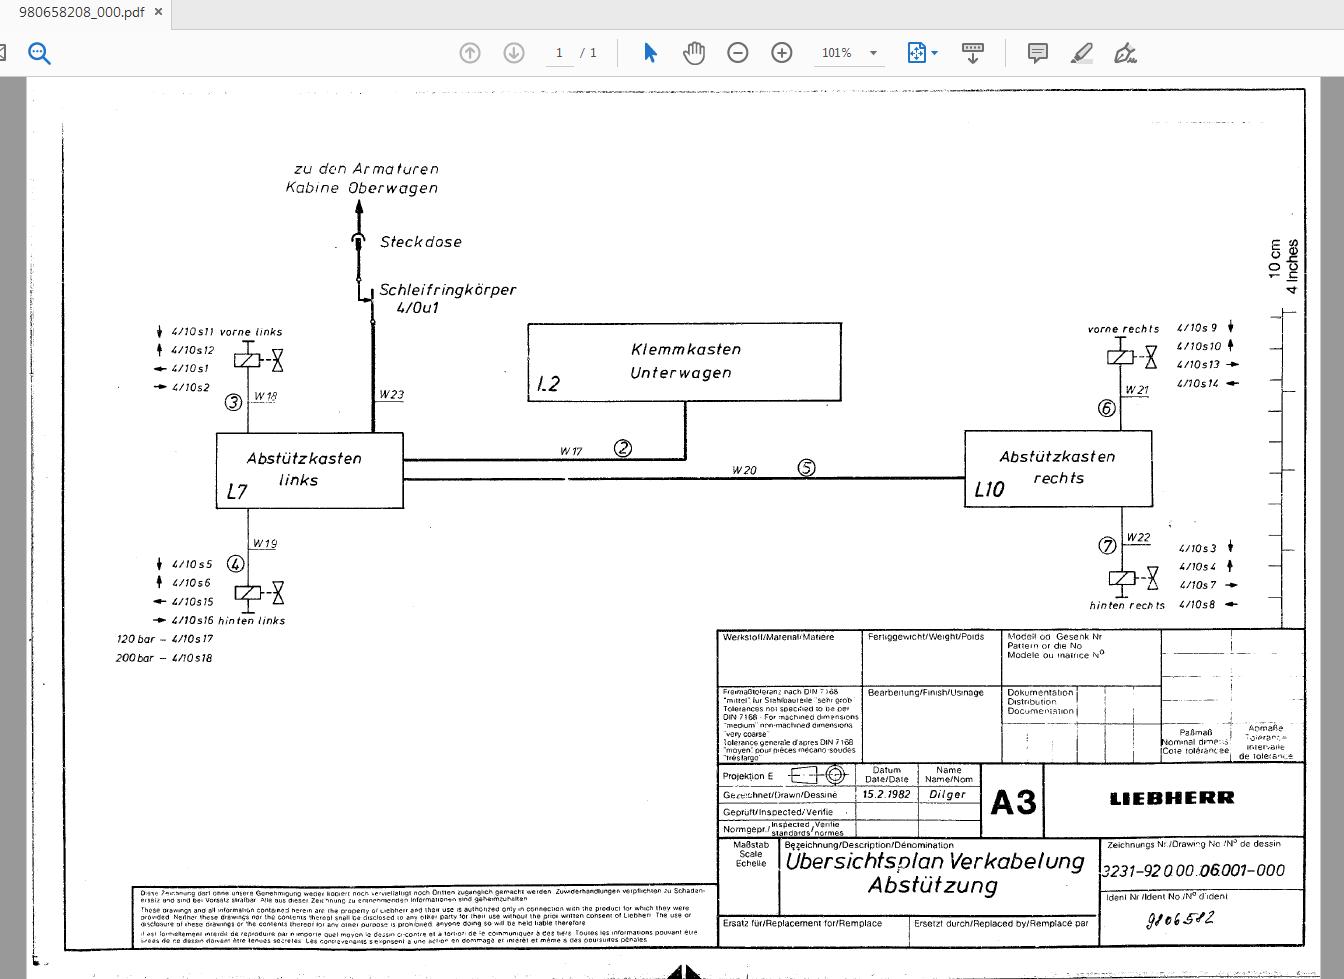
Task: Click the hinten rechts label
Action: pyautogui.click(x=1127, y=605)
